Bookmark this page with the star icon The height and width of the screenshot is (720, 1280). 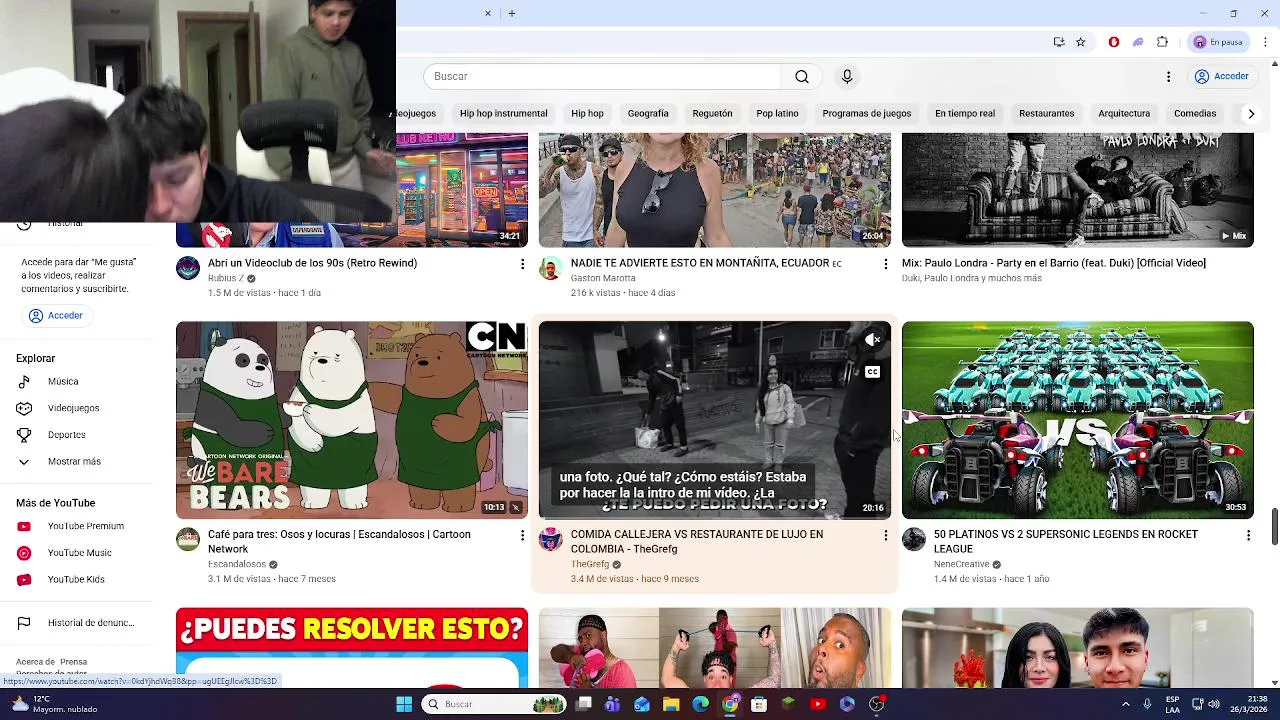tap(1080, 42)
